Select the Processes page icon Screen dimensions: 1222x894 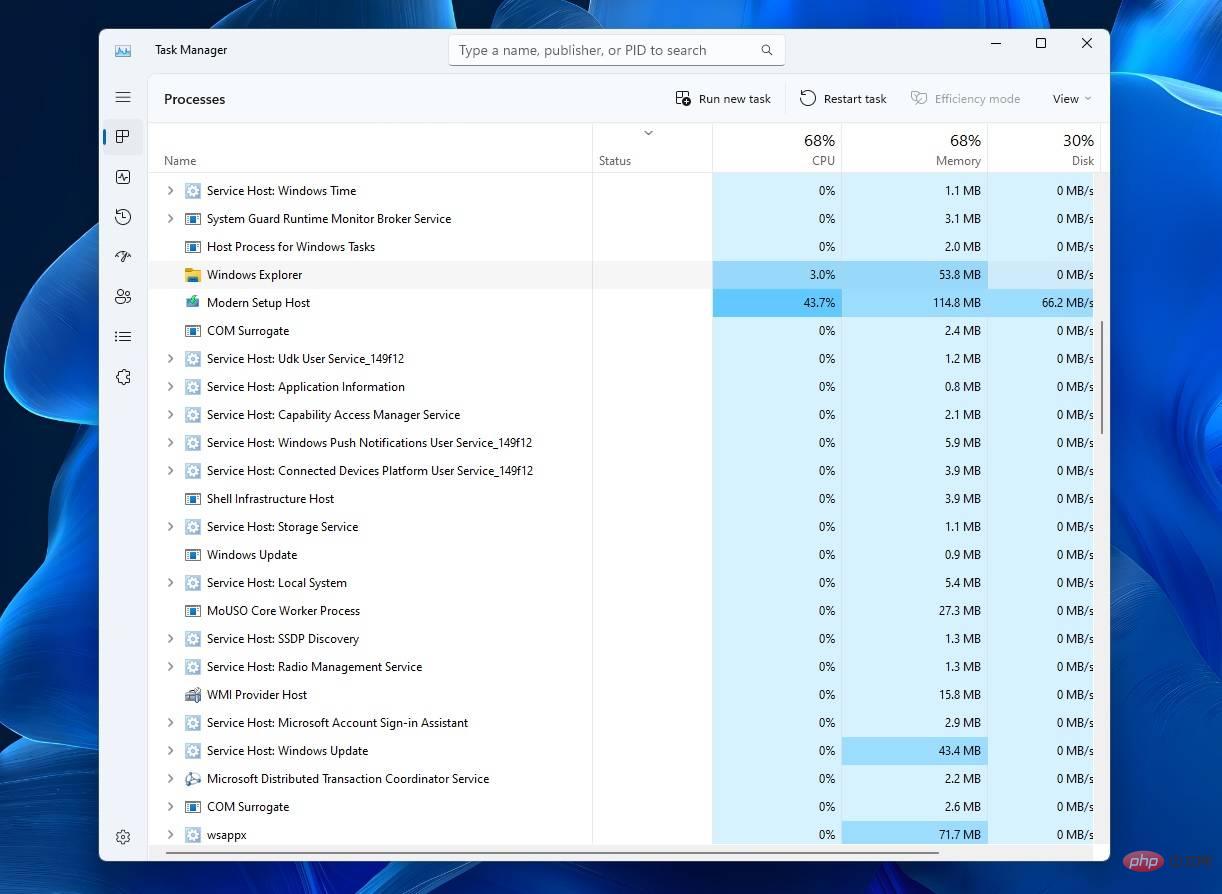pyautogui.click(x=123, y=137)
